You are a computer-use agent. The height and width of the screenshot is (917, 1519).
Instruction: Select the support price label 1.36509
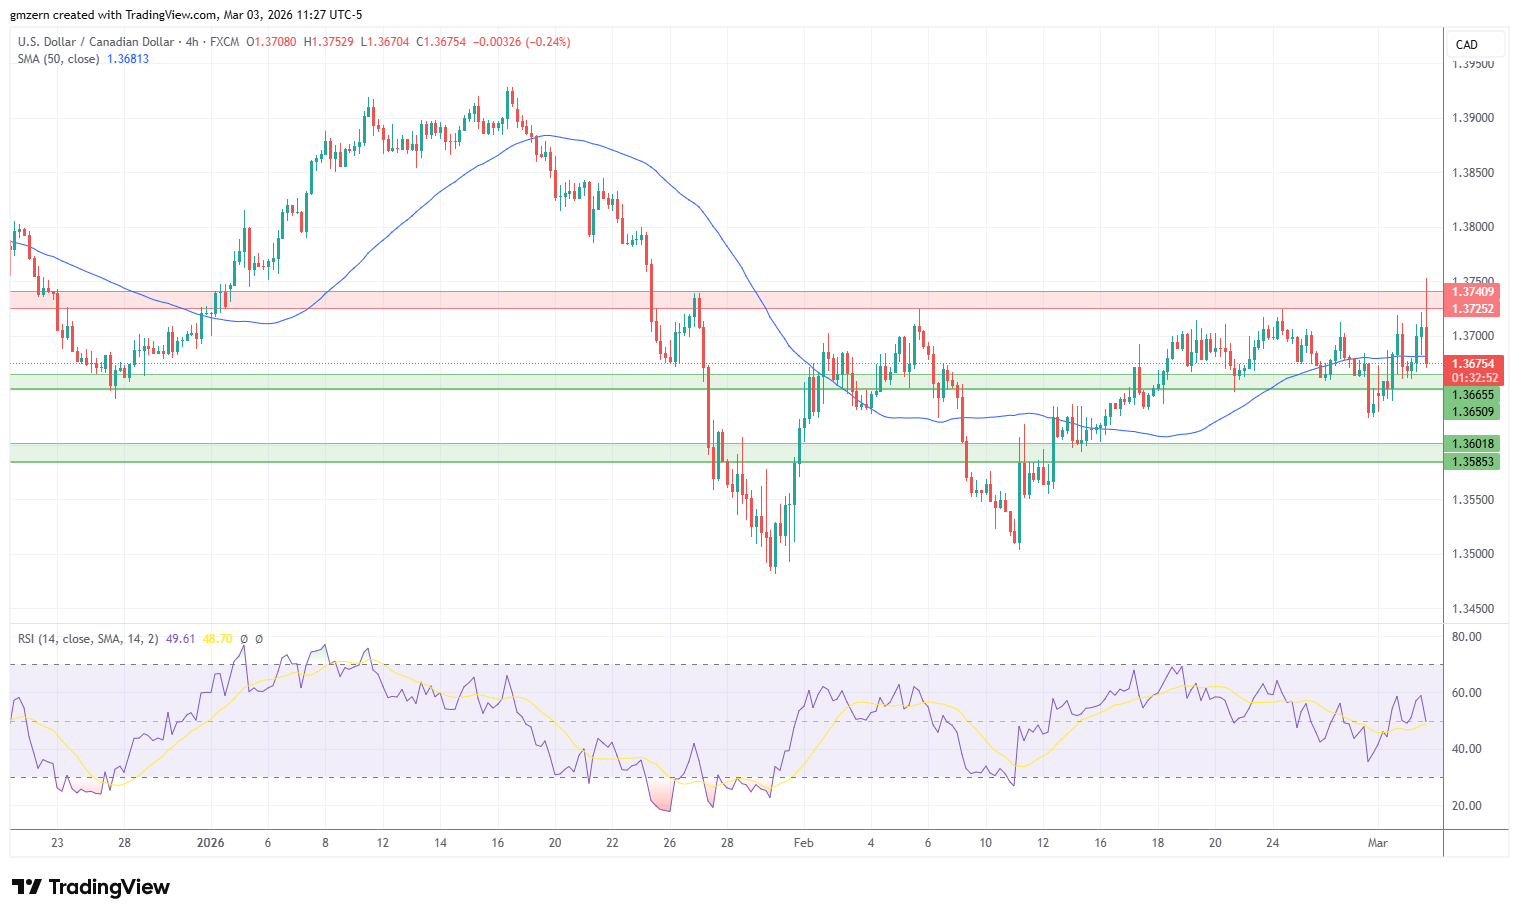coord(1473,412)
